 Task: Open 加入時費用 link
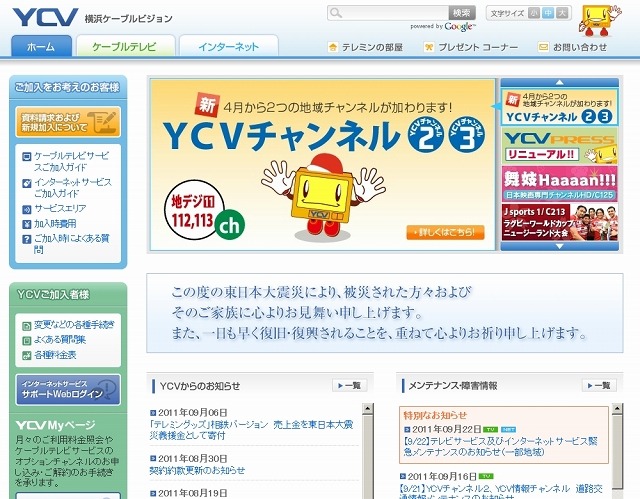point(55,224)
